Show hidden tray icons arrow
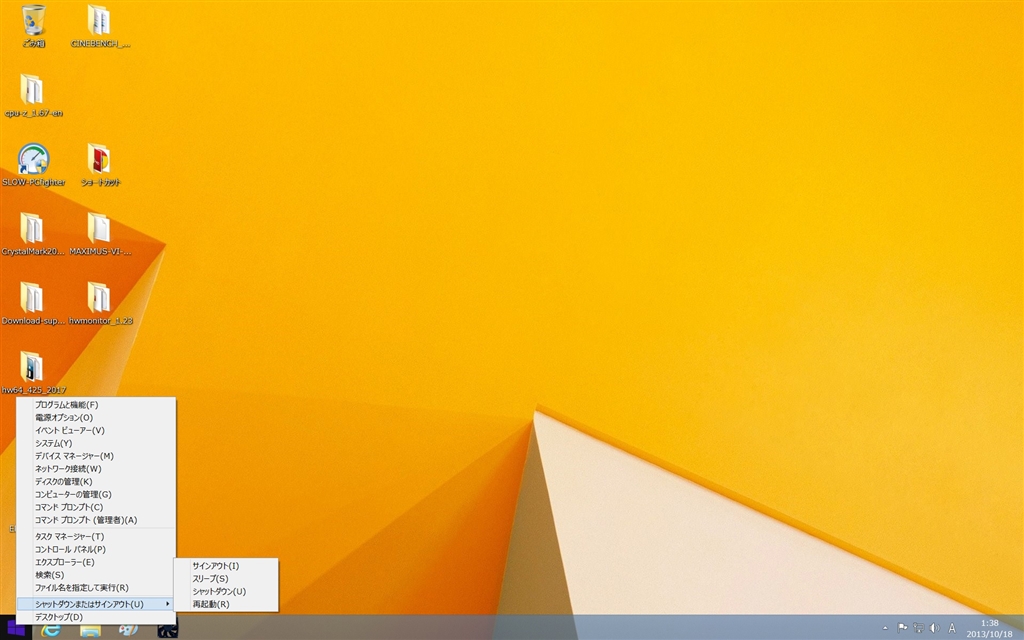 point(885,628)
